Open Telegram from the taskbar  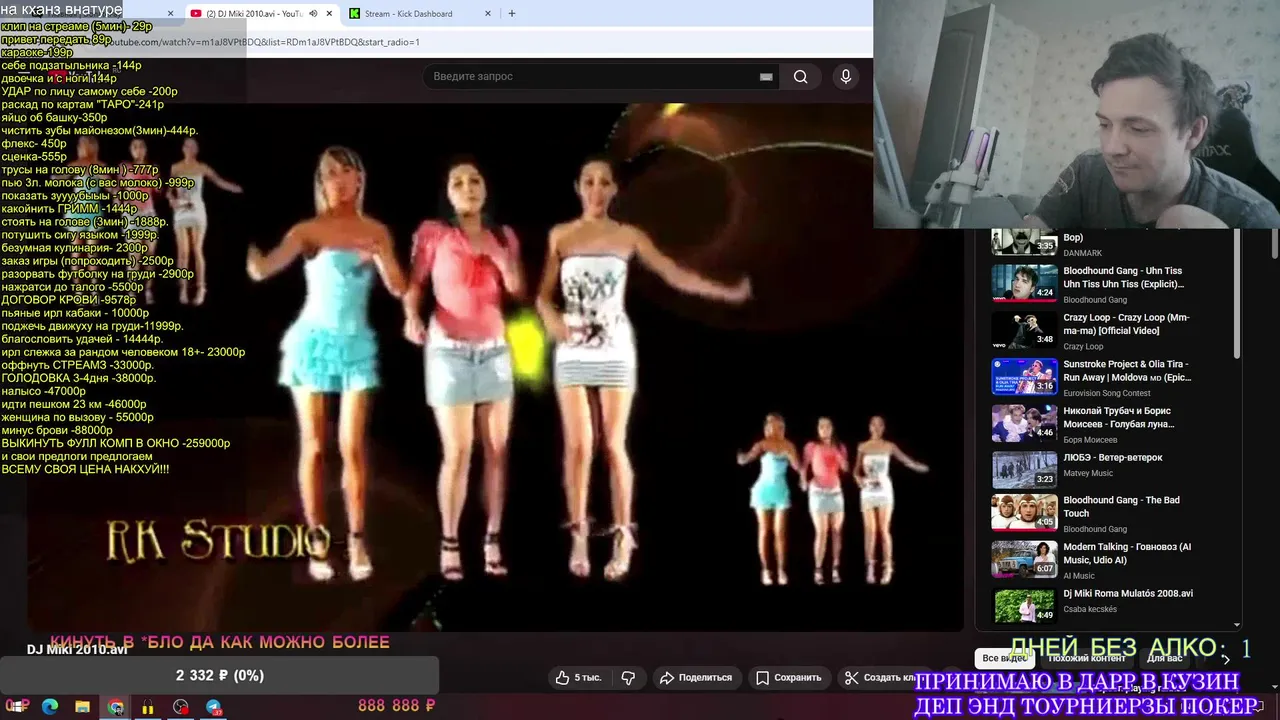(214, 707)
